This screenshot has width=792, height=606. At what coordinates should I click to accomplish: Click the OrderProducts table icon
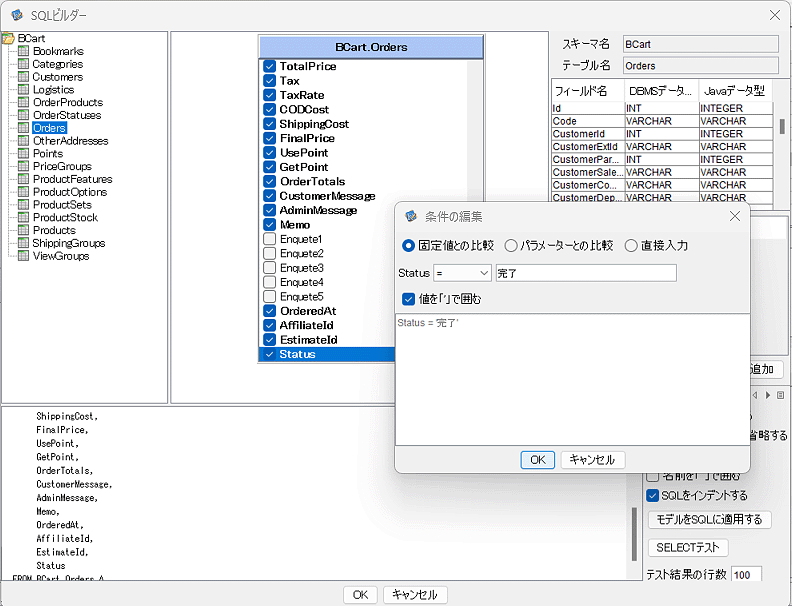pyautogui.click(x=23, y=102)
